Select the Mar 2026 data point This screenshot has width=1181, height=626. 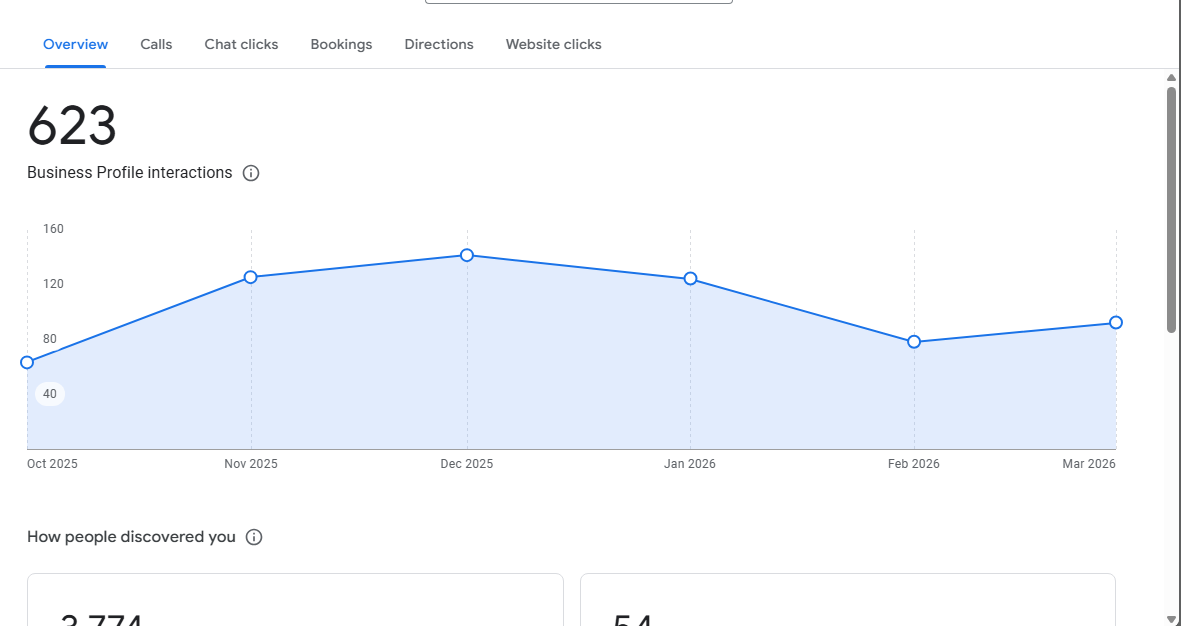[x=1116, y=322]
